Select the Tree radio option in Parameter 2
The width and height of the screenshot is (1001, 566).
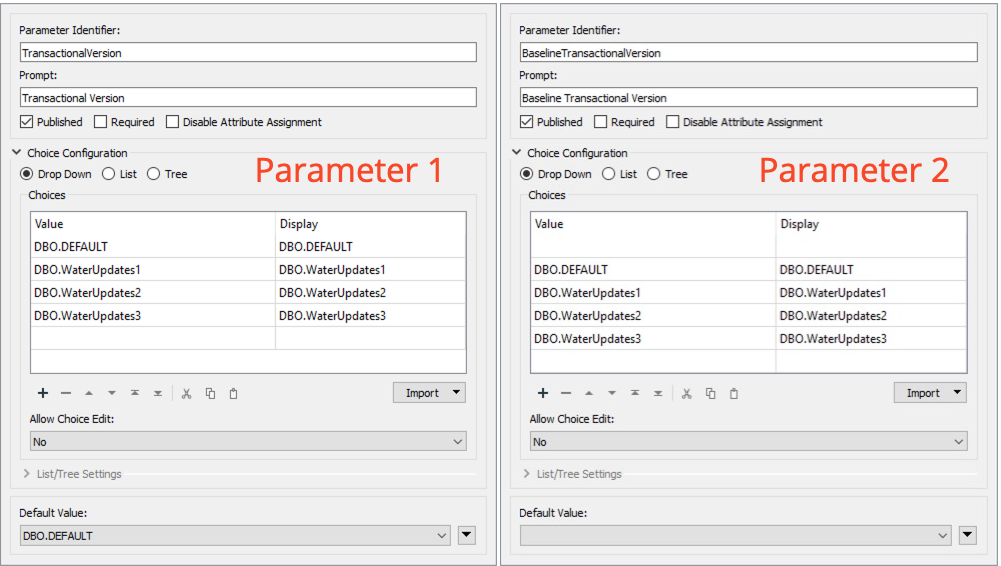click(x=654, y=174)
